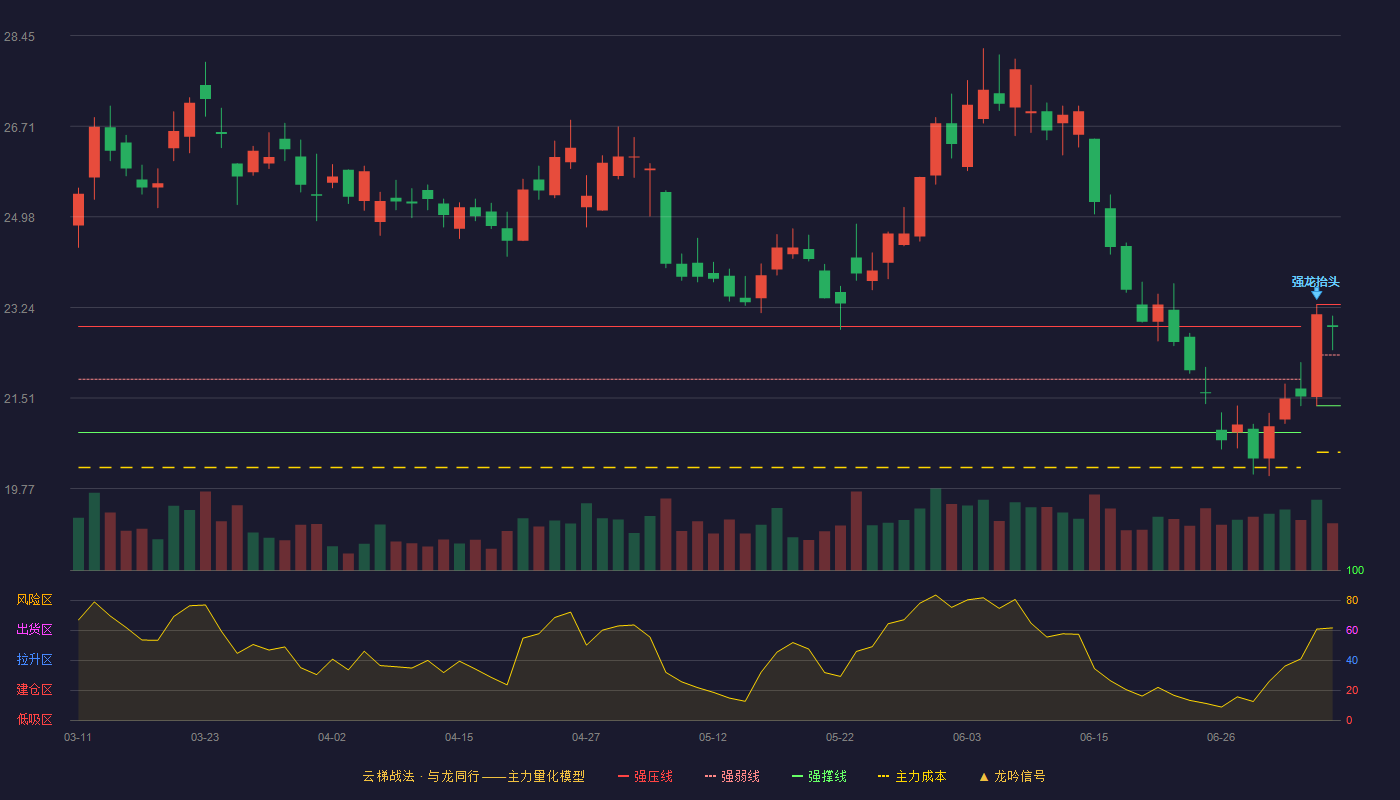Toggle the 主力成本 legend entry
Screen dimensions: 1400x800
[x=911, y=776]
